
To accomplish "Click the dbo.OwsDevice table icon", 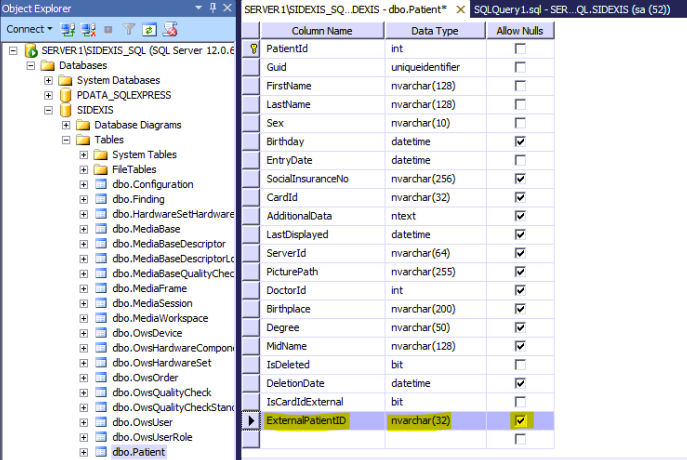I will click(x=101, y=333).
